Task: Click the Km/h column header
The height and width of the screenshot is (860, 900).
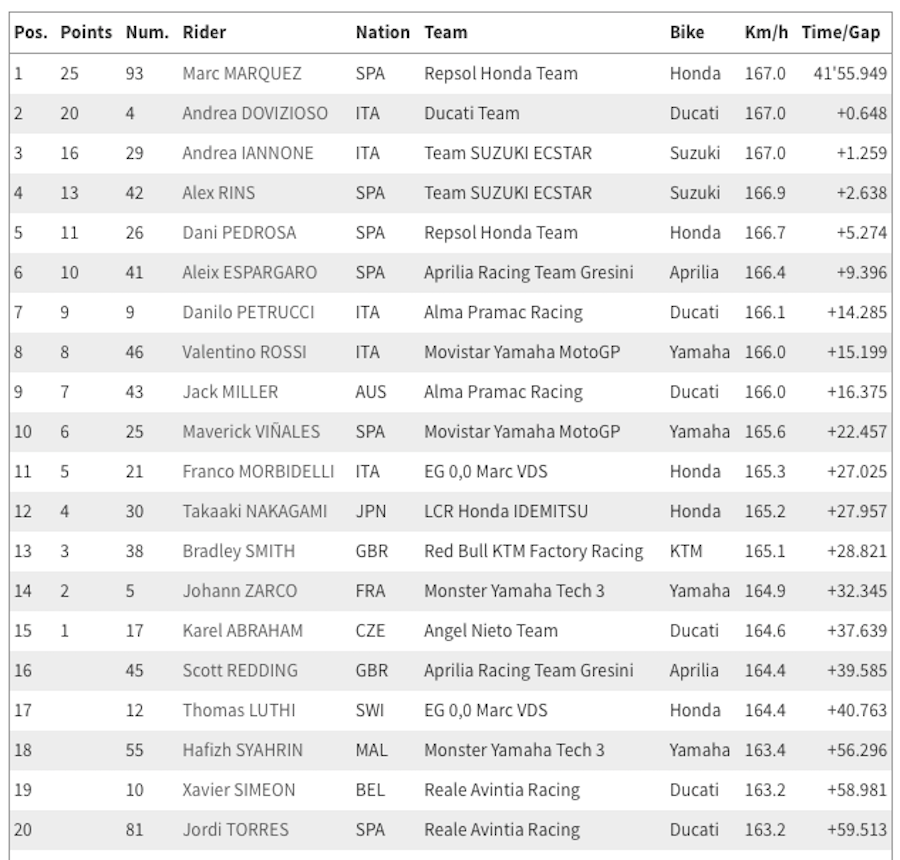Action: [766, 32]
